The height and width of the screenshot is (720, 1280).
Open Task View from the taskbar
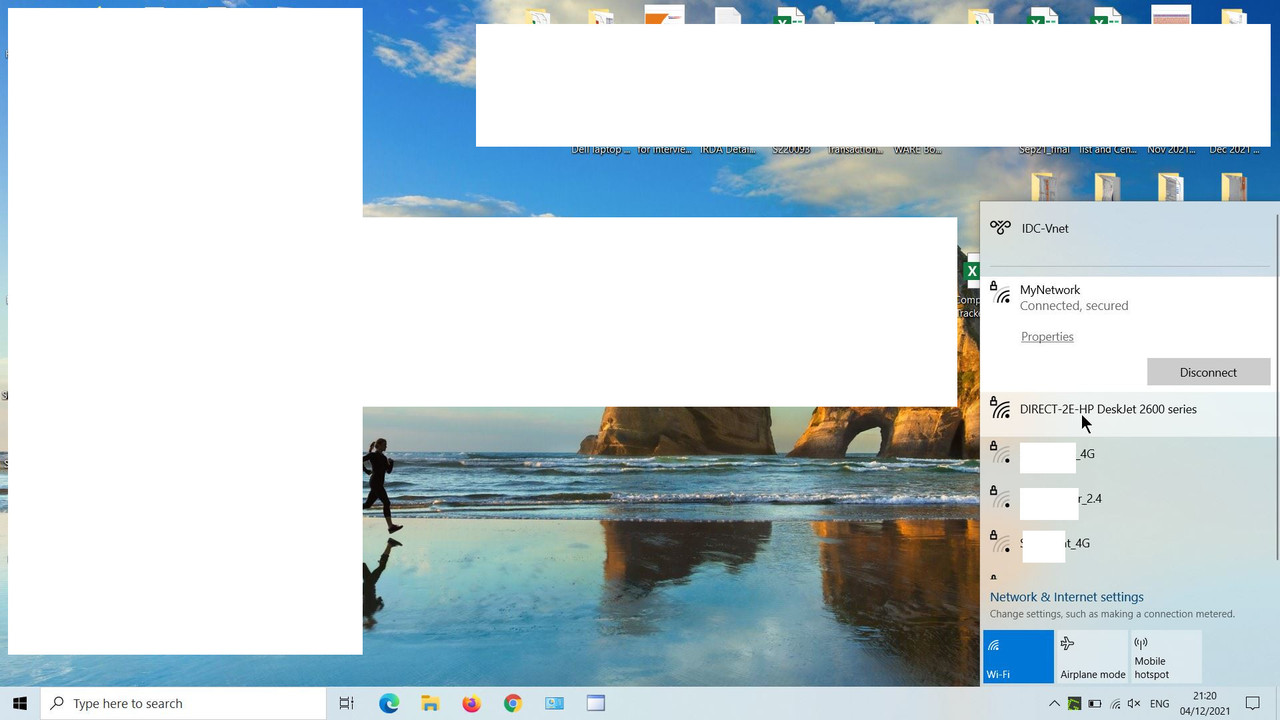346,703
